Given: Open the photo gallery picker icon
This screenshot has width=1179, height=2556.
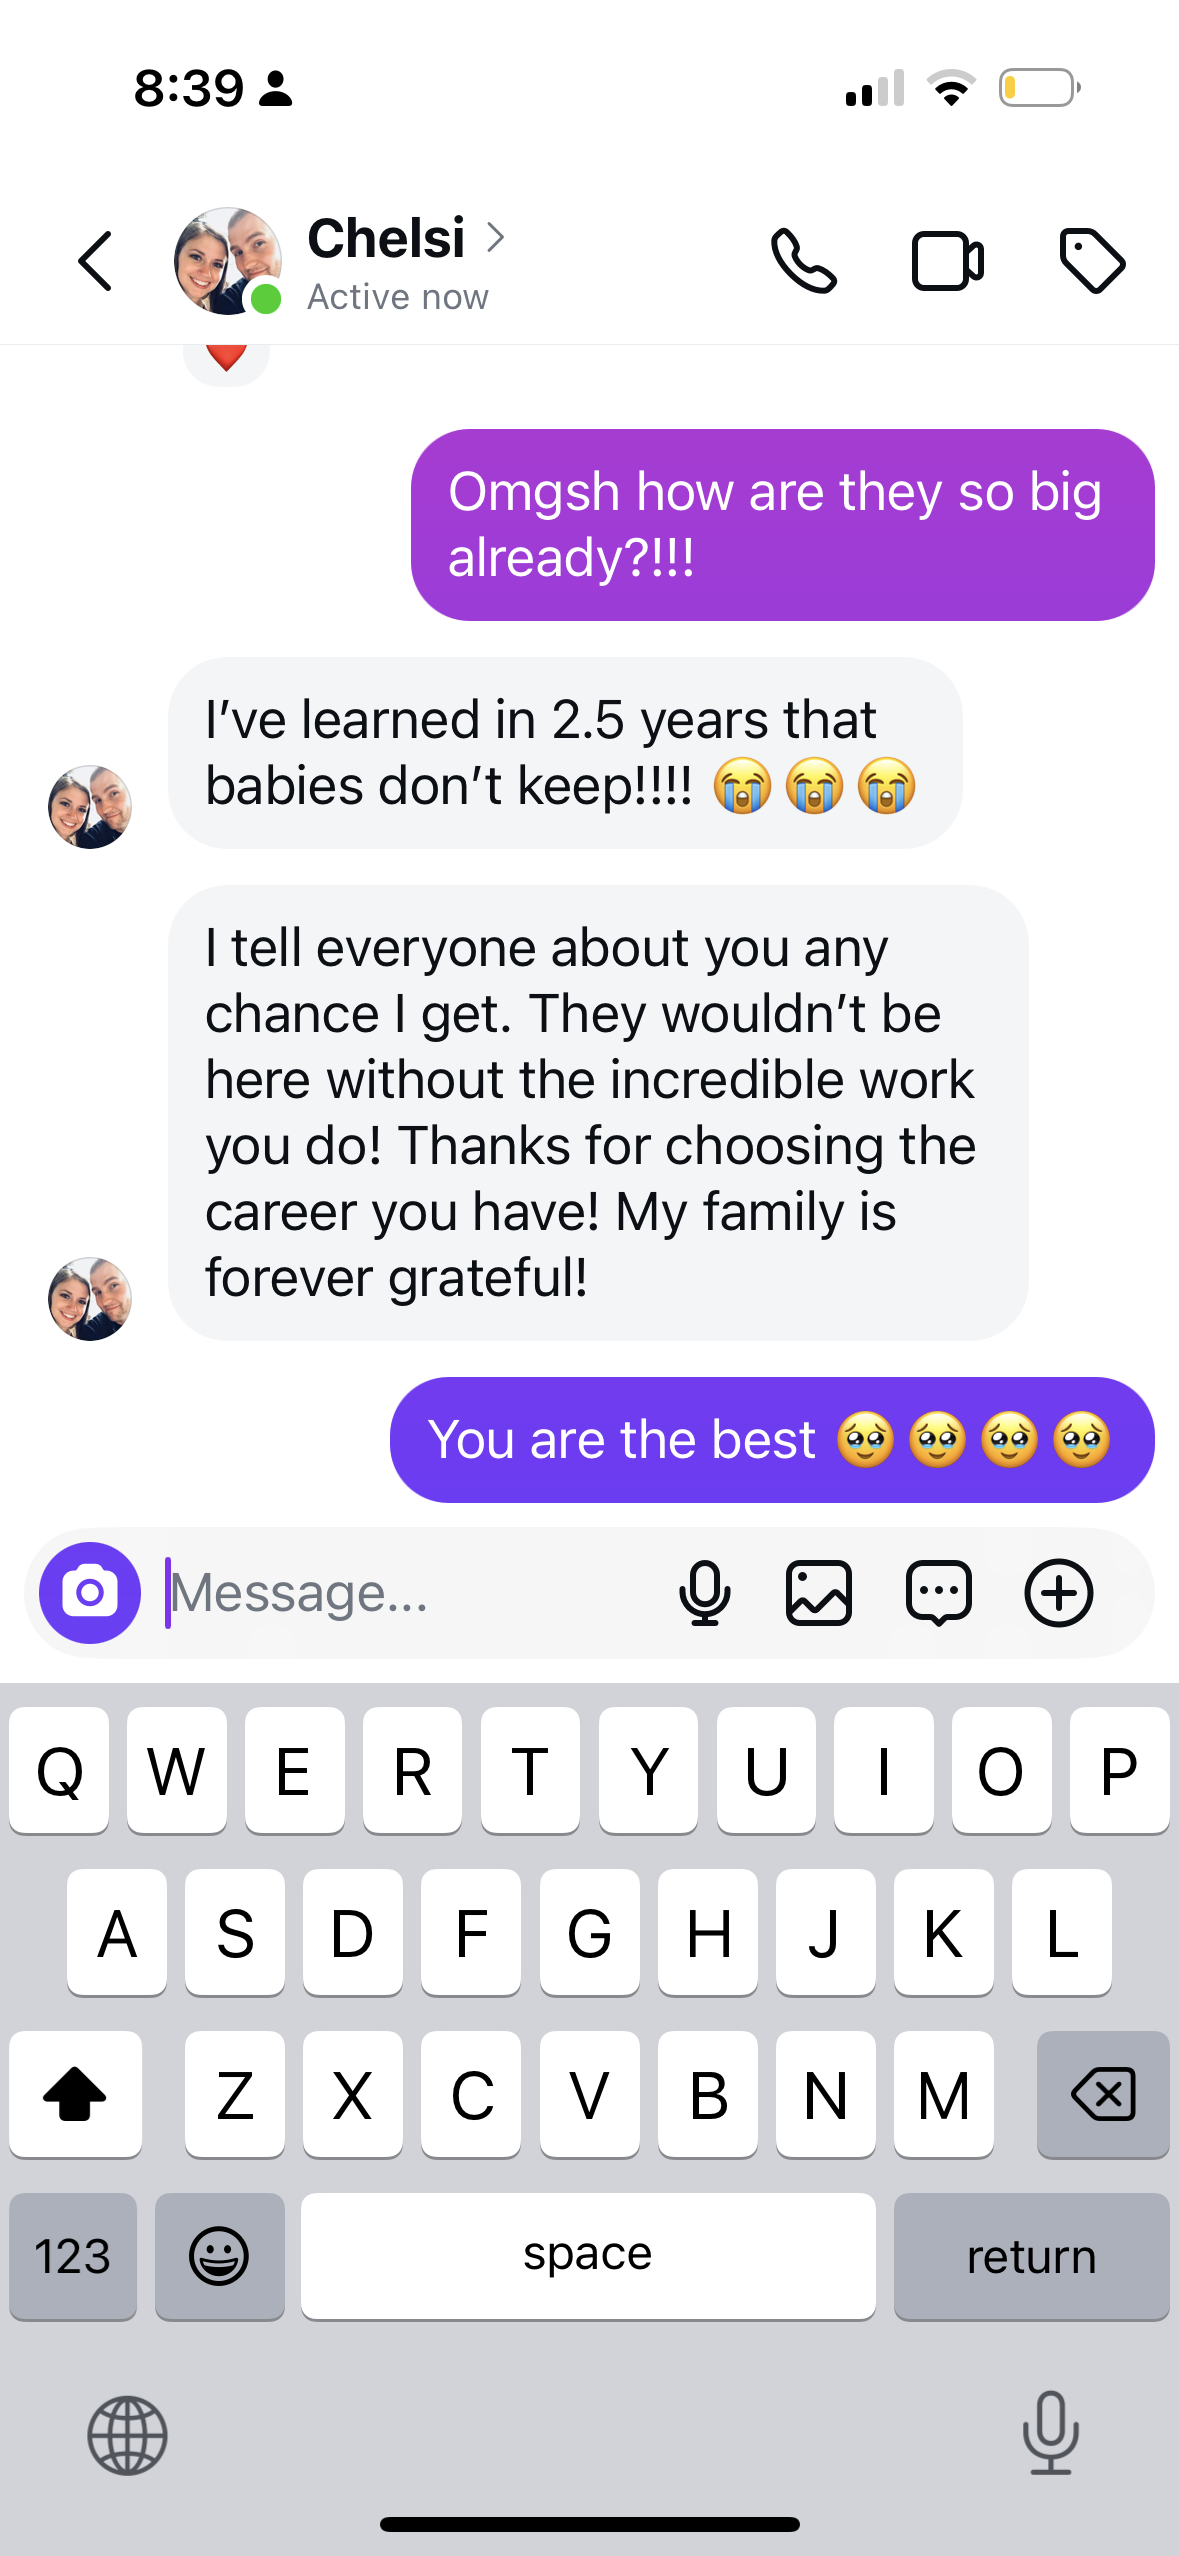Looking at the screenshot, I should (x=819, y=1593).
